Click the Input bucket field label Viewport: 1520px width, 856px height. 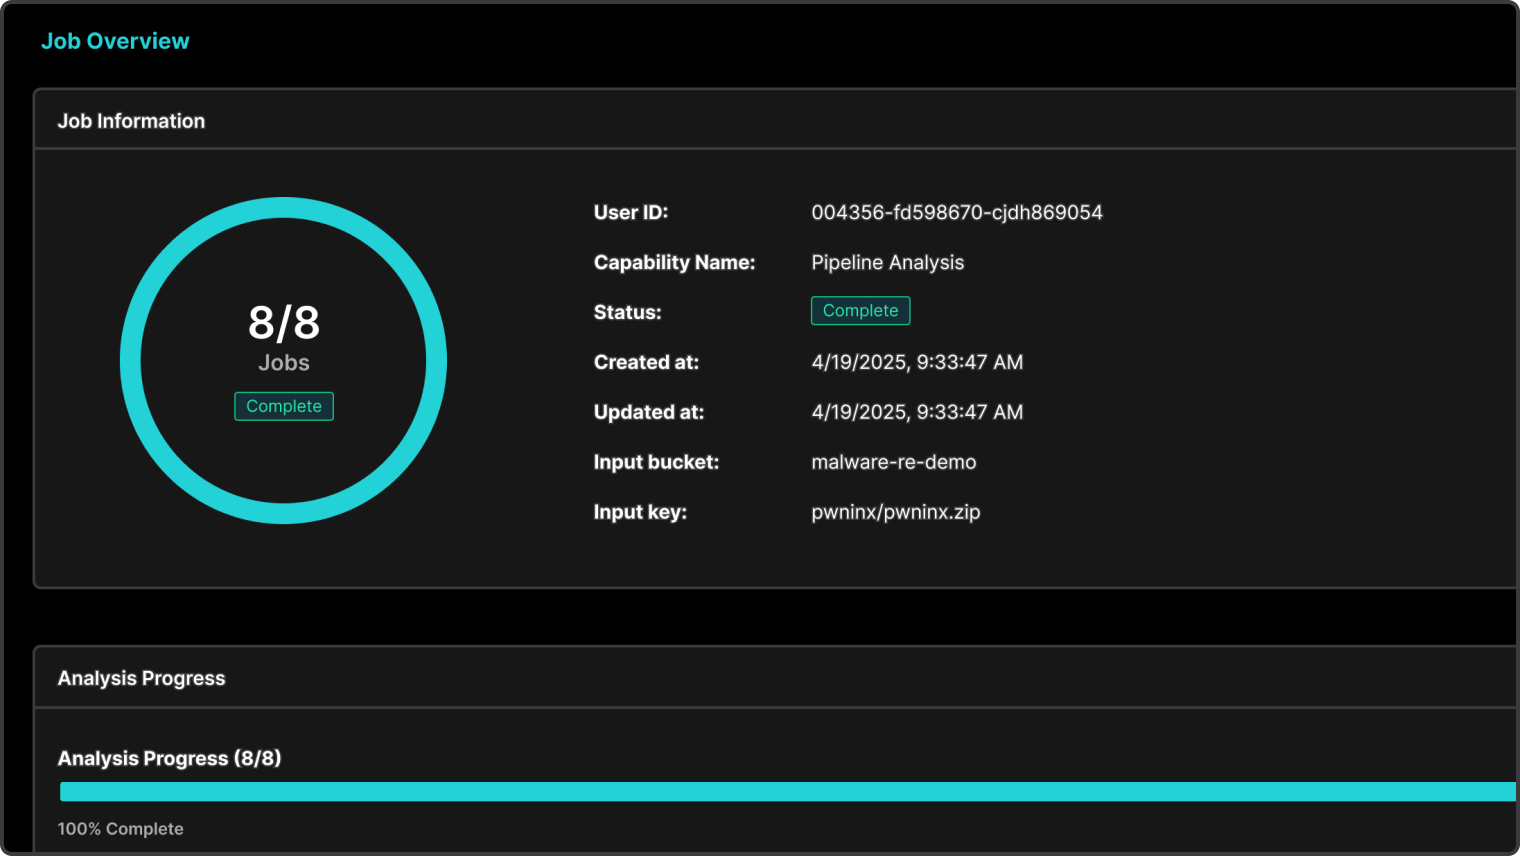(656, 462)
